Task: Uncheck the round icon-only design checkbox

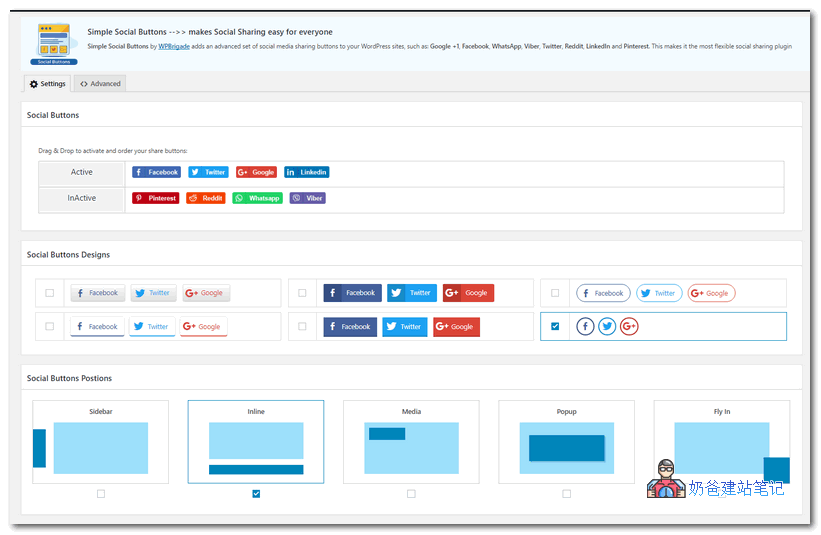Action: 555,326
